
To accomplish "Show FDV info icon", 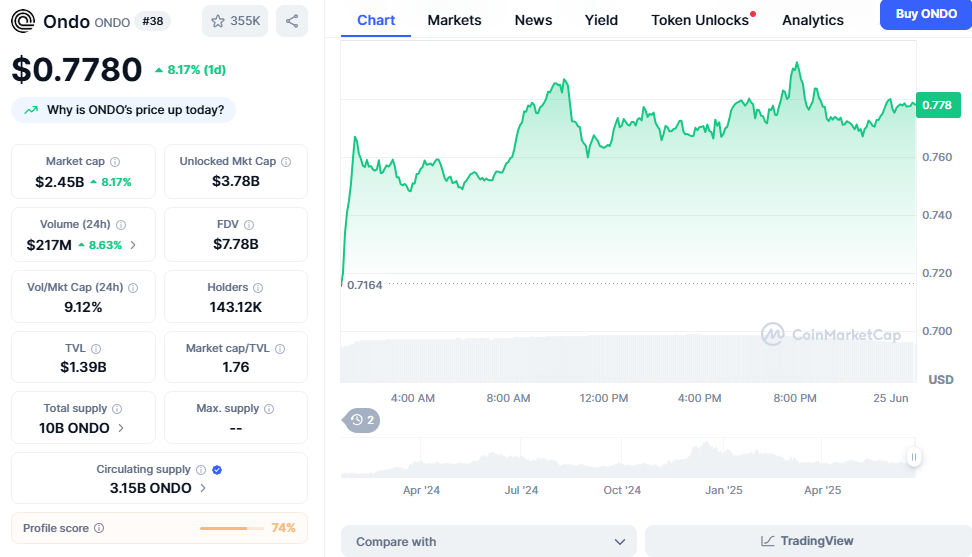I will [x=249, y=225].
